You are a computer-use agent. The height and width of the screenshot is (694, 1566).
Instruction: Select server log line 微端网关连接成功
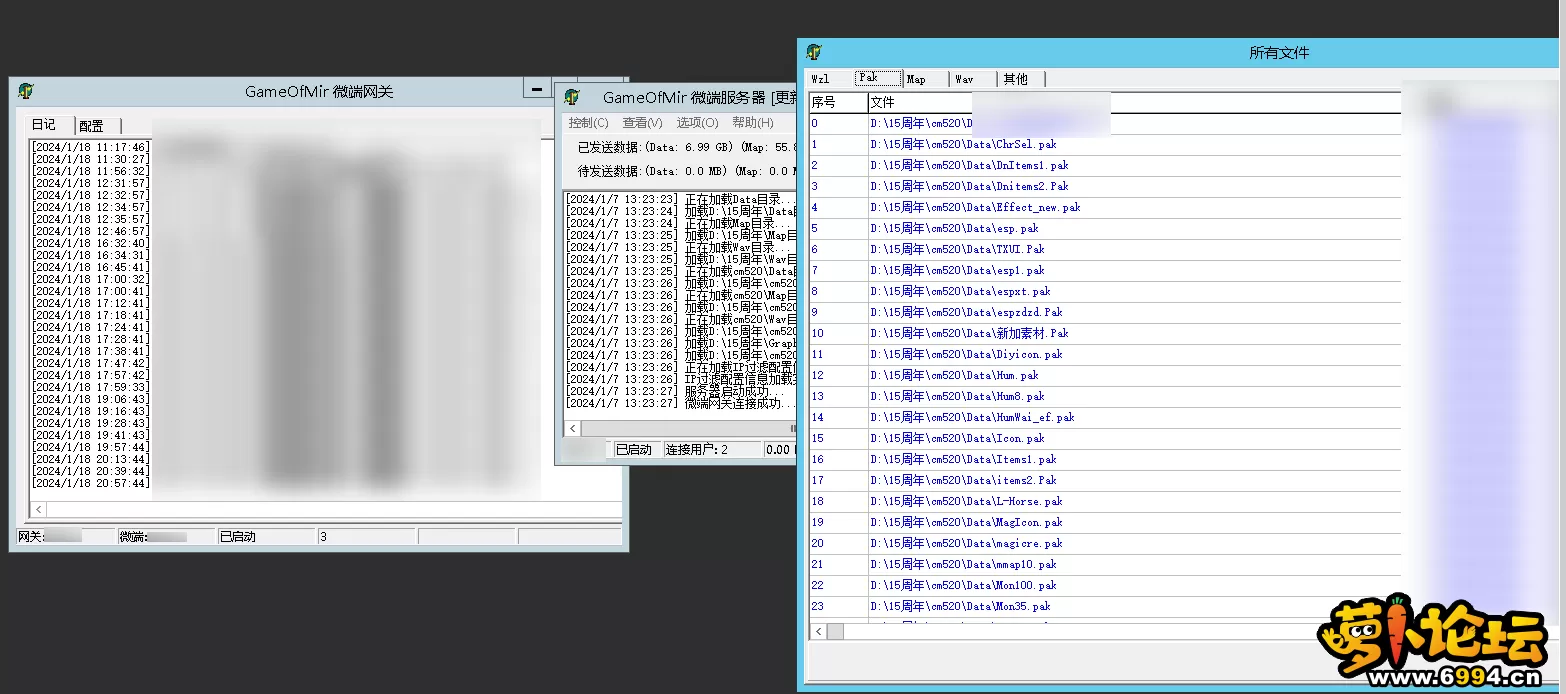pyautogui.click(x=680, y=403)
